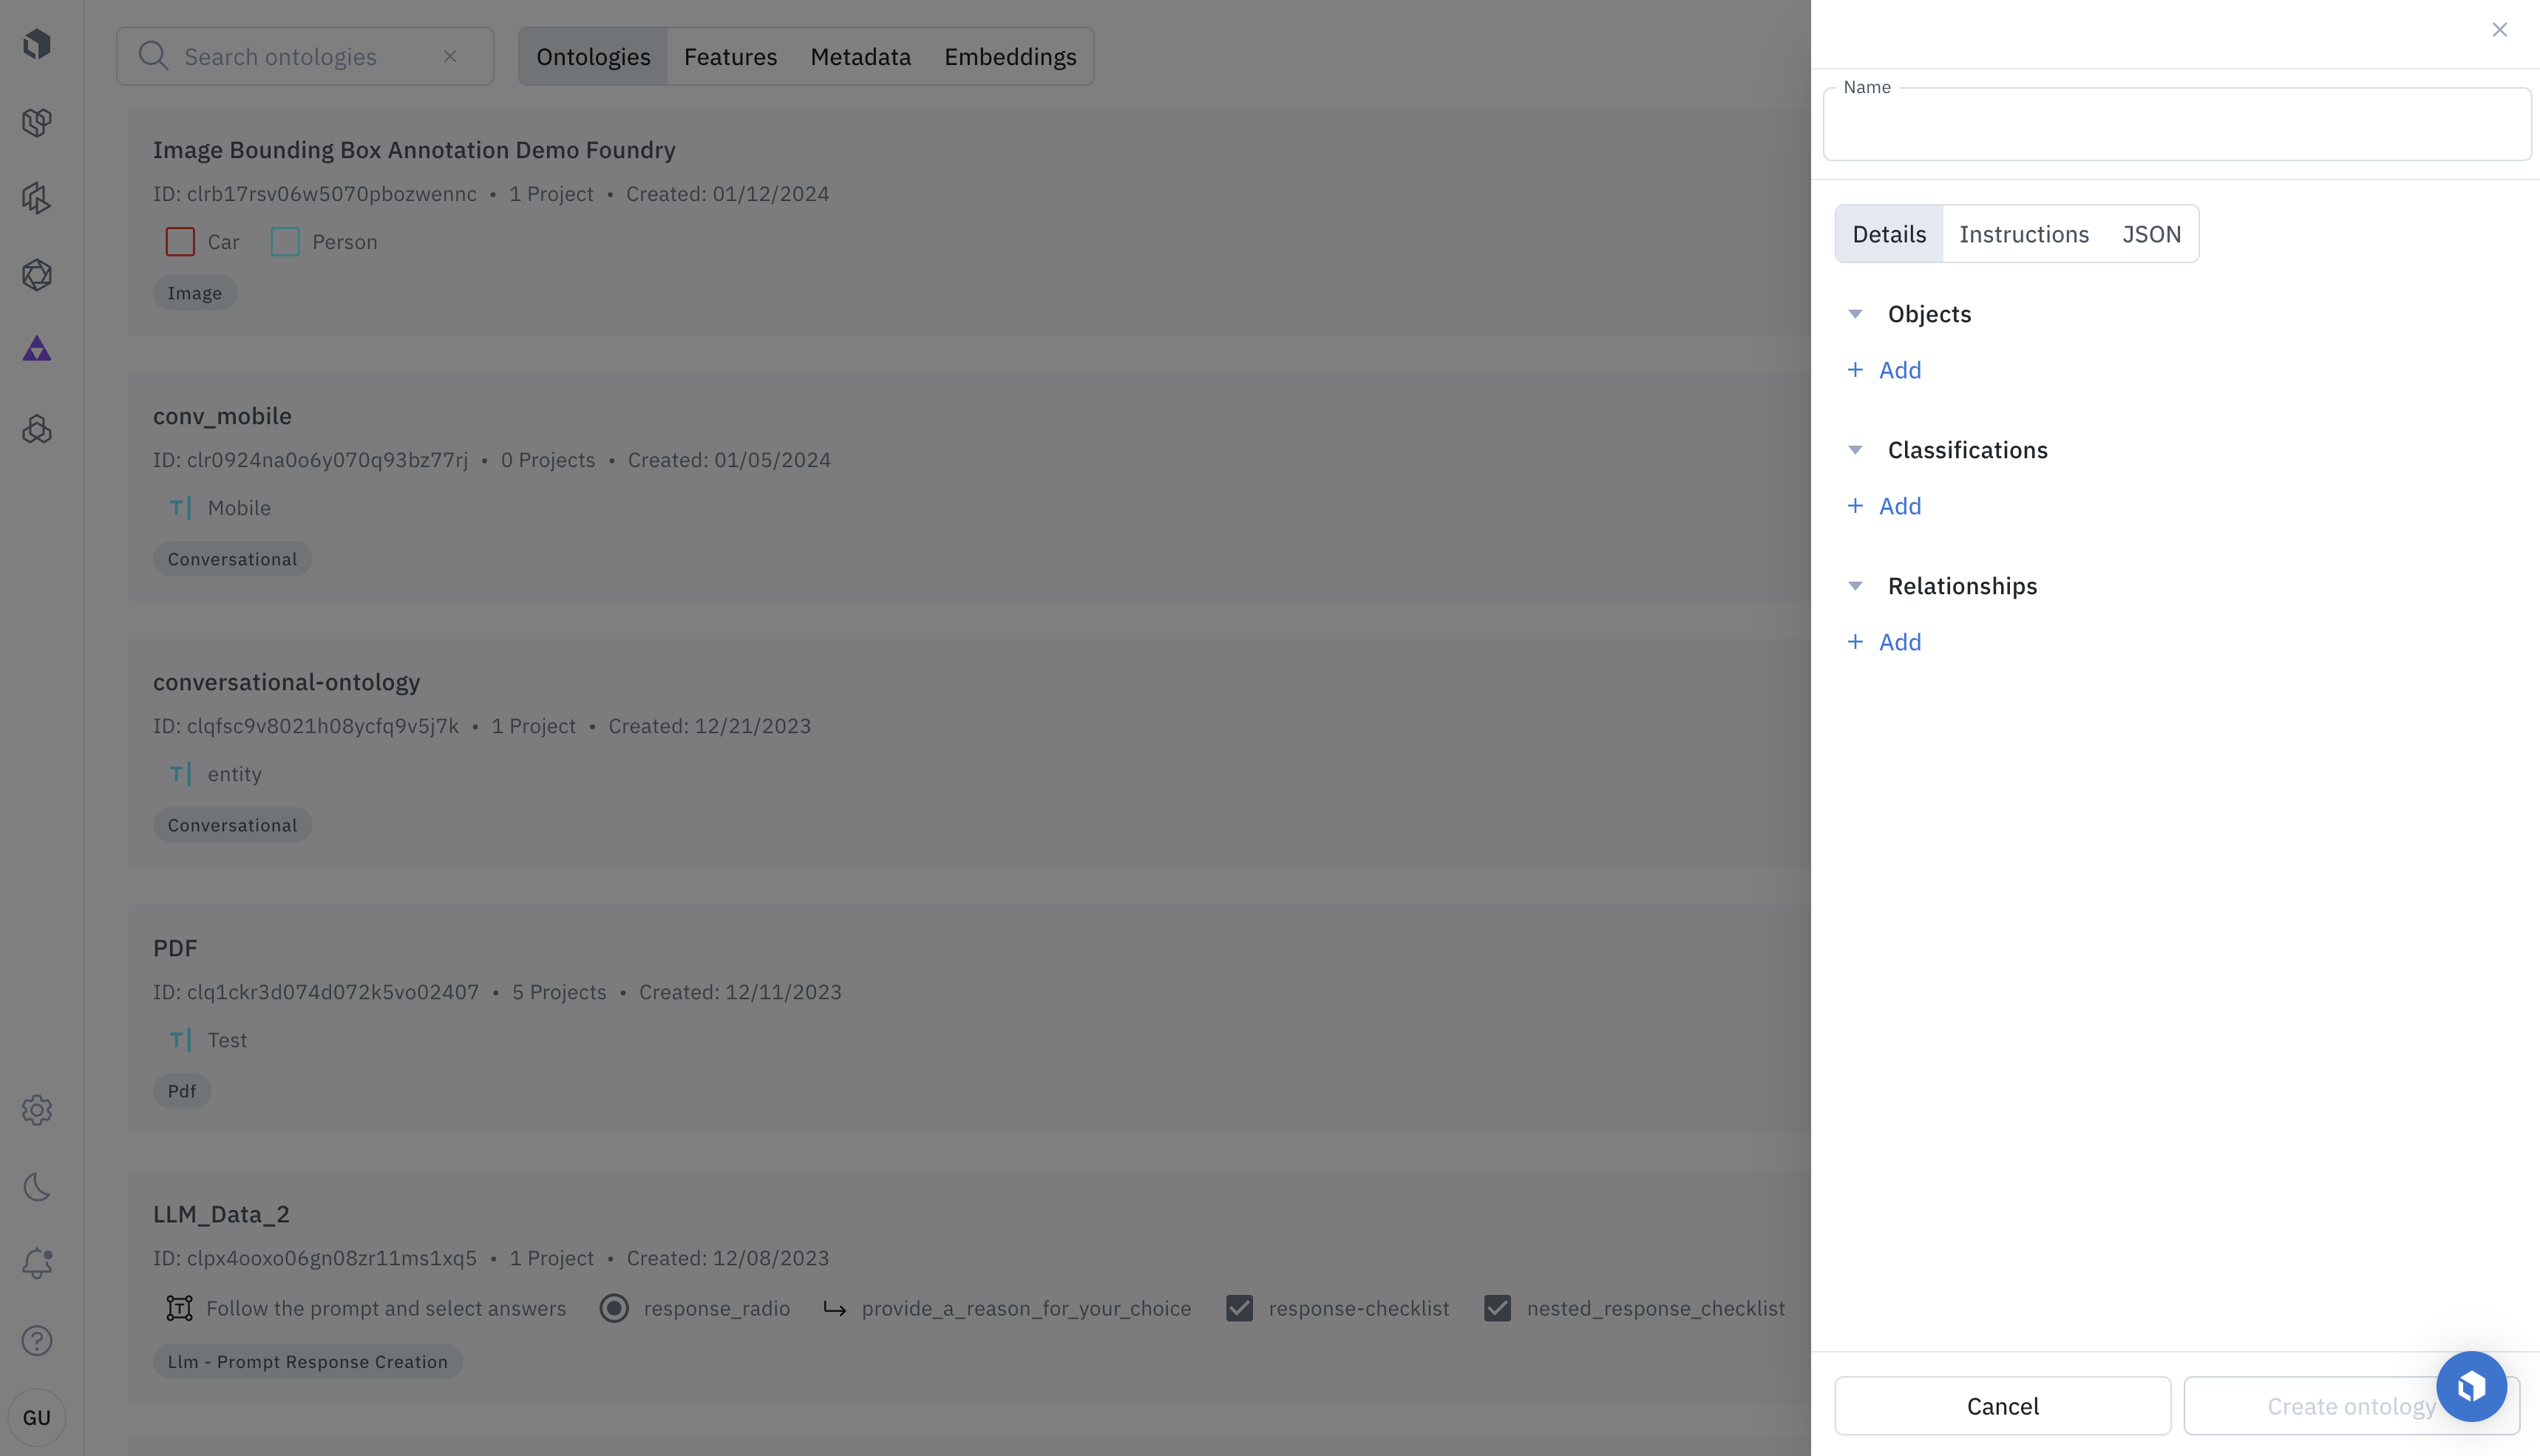
Task: Open the conv_mobile ontology
Action: (x=222, y=416)
